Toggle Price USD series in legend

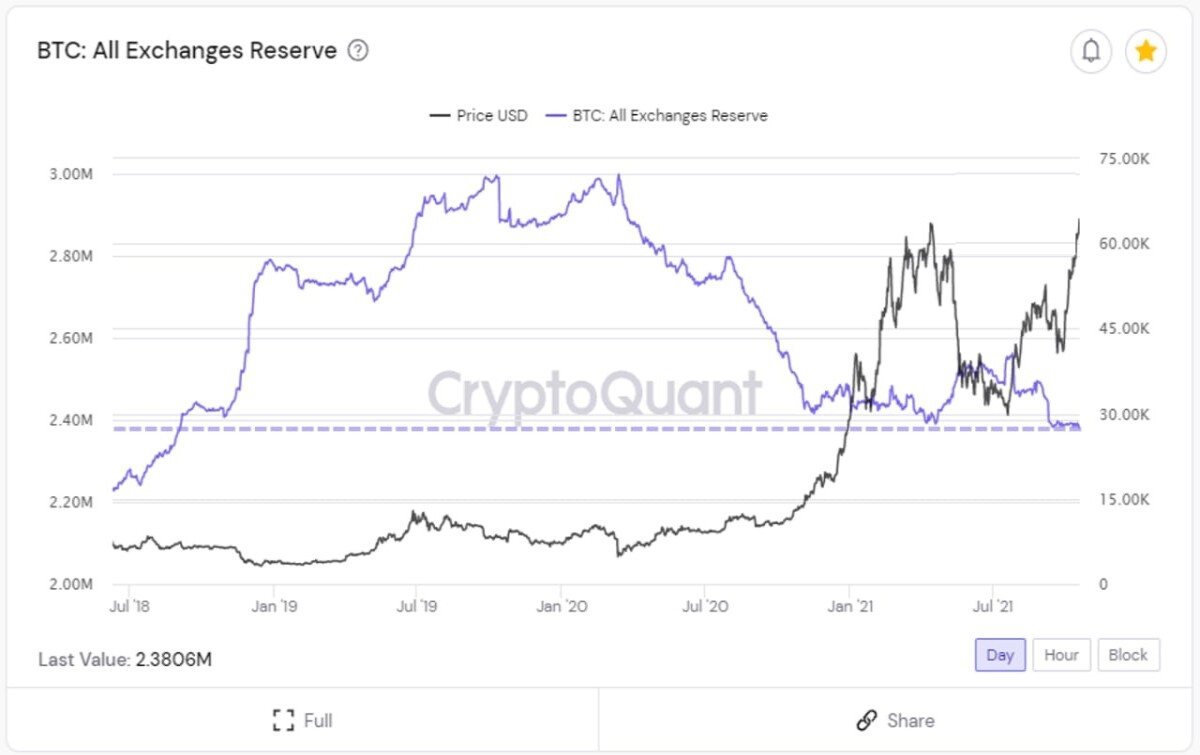[x=478, y=115]
